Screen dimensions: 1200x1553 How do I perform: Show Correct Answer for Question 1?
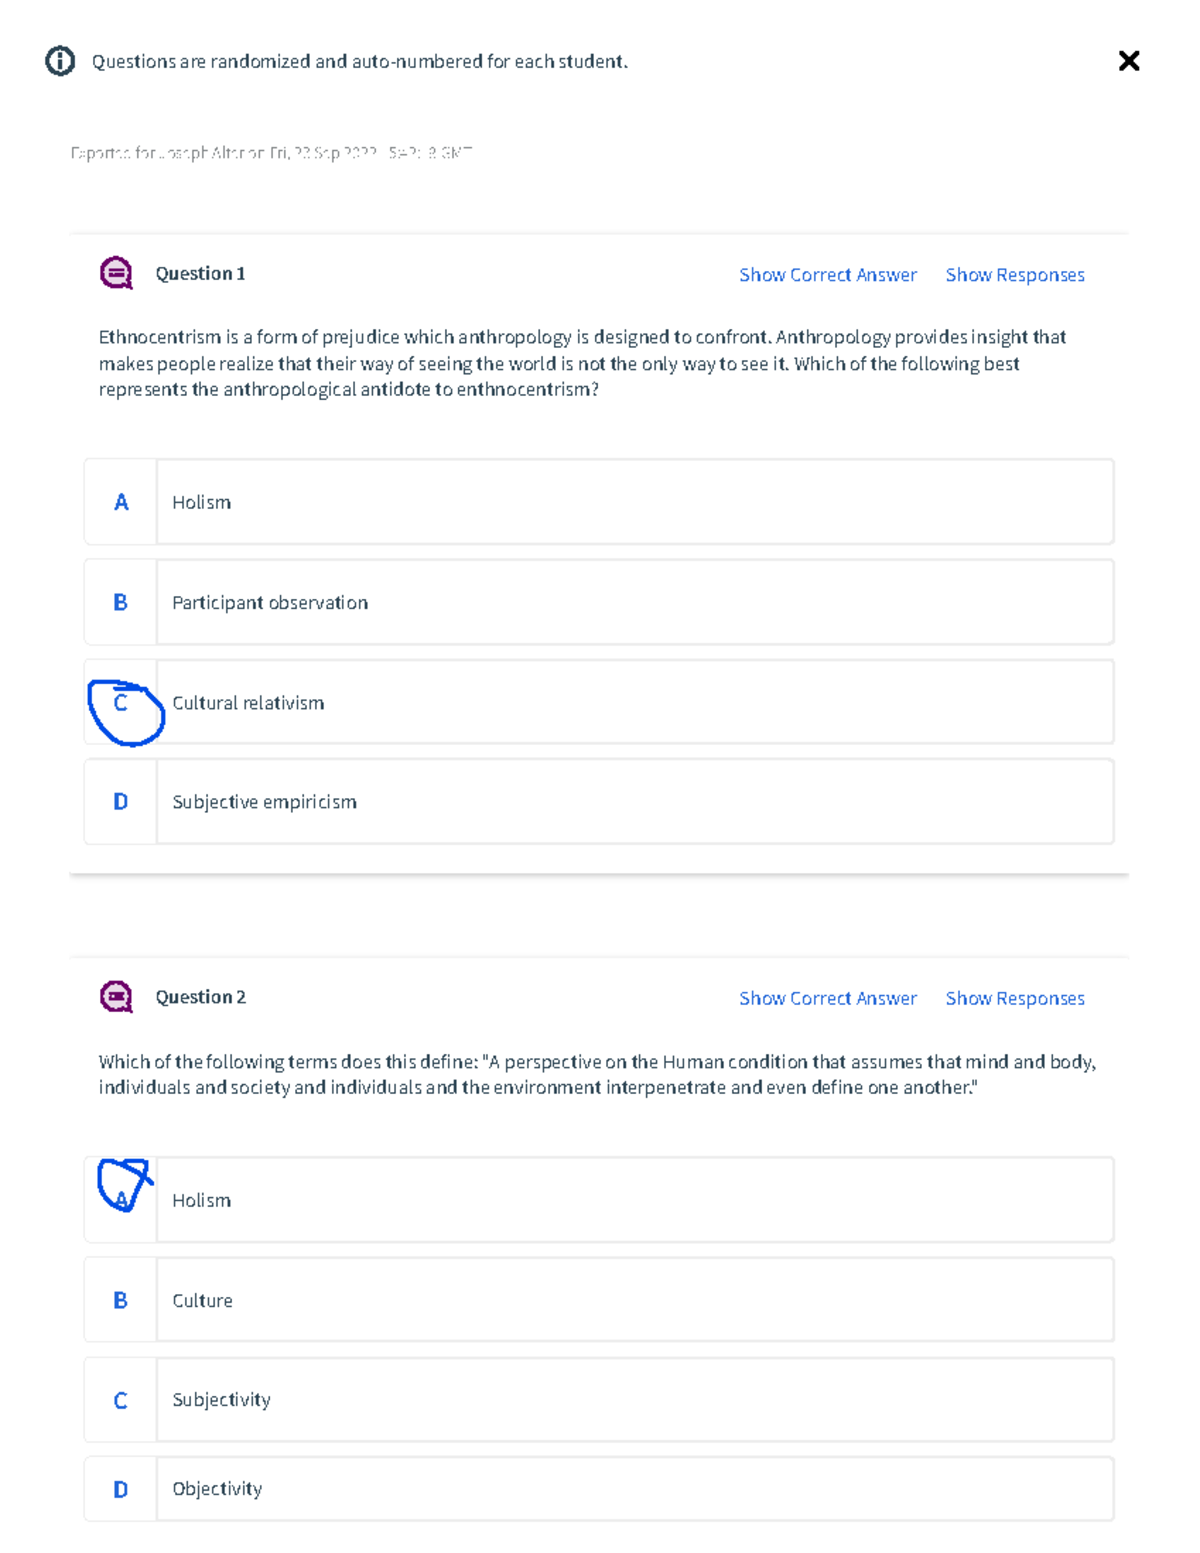click(828, 275)
